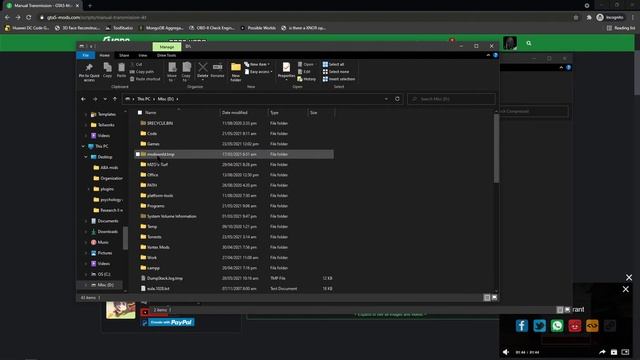640x360 pixels.
Task: Click This PC in the address breadcrumb
Action: tap(144, 99)
